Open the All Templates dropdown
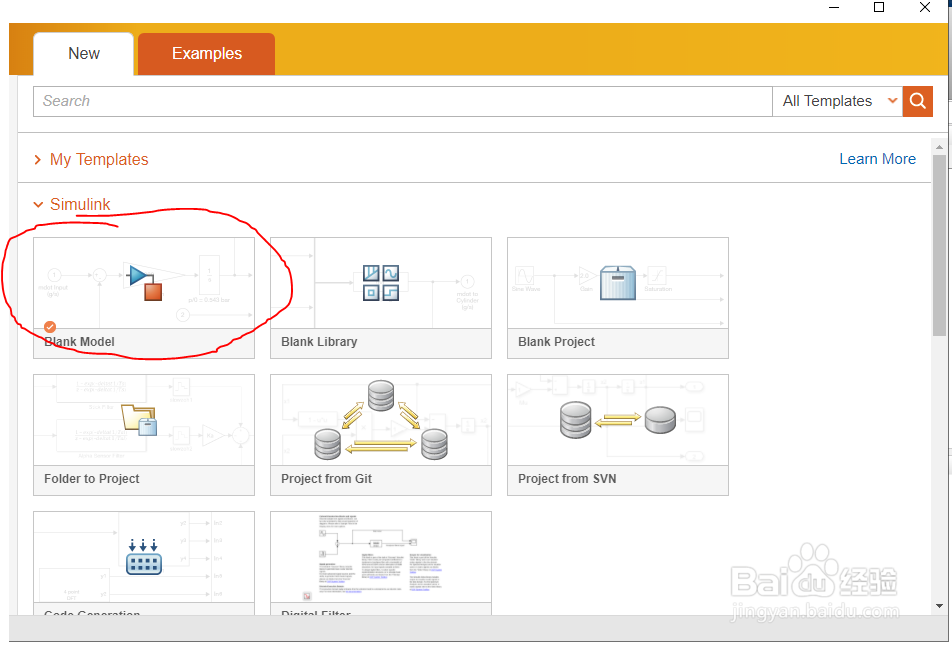 [837, 101]
